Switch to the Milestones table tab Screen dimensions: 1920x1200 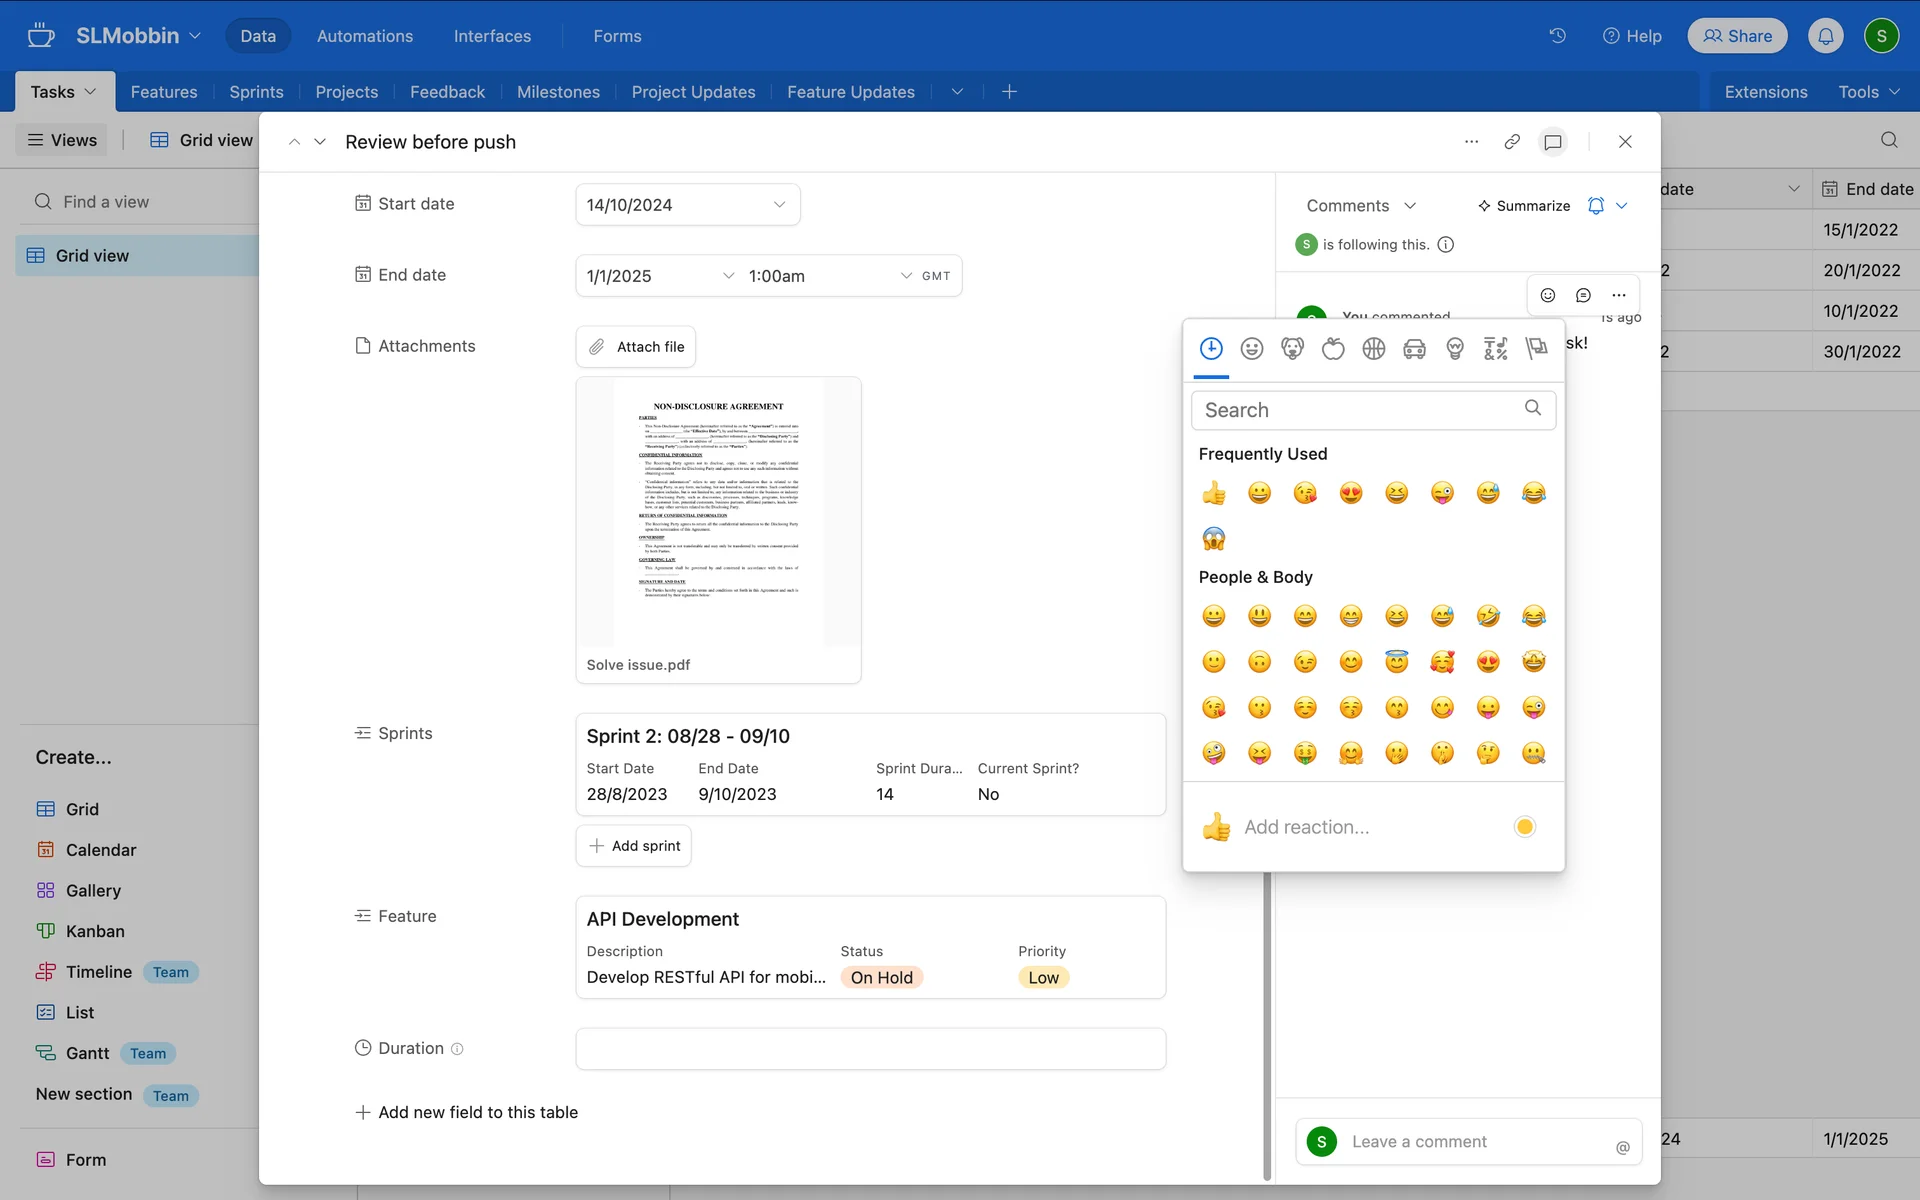pos(558,92)
